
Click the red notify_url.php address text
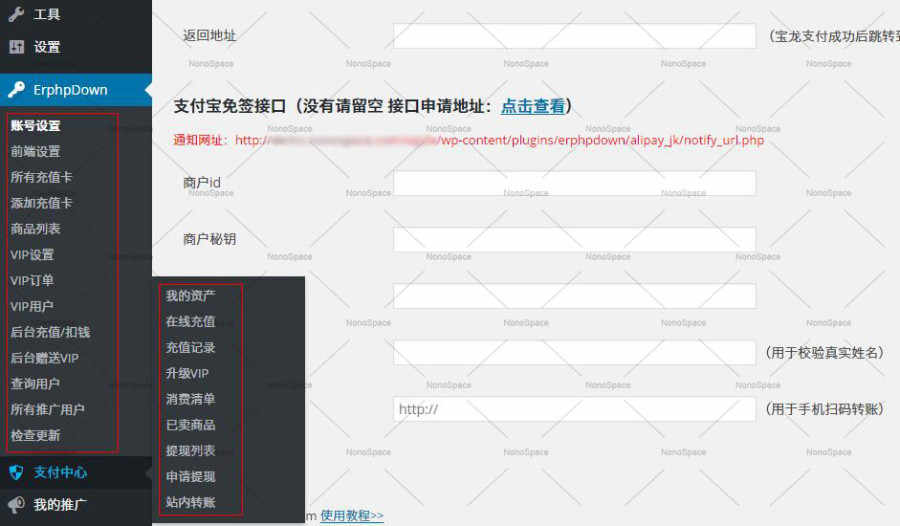pos(499,140)
